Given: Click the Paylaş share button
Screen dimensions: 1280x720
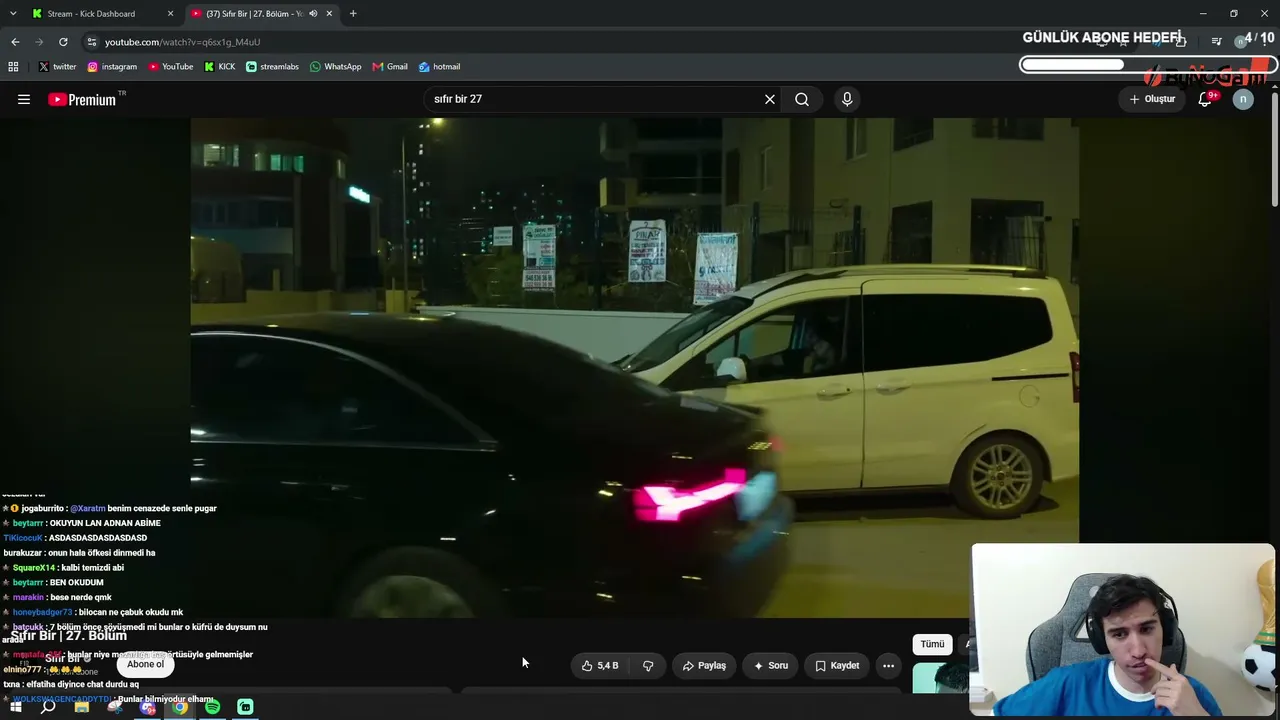Looking at the screenshot, I should pos(704,665).
